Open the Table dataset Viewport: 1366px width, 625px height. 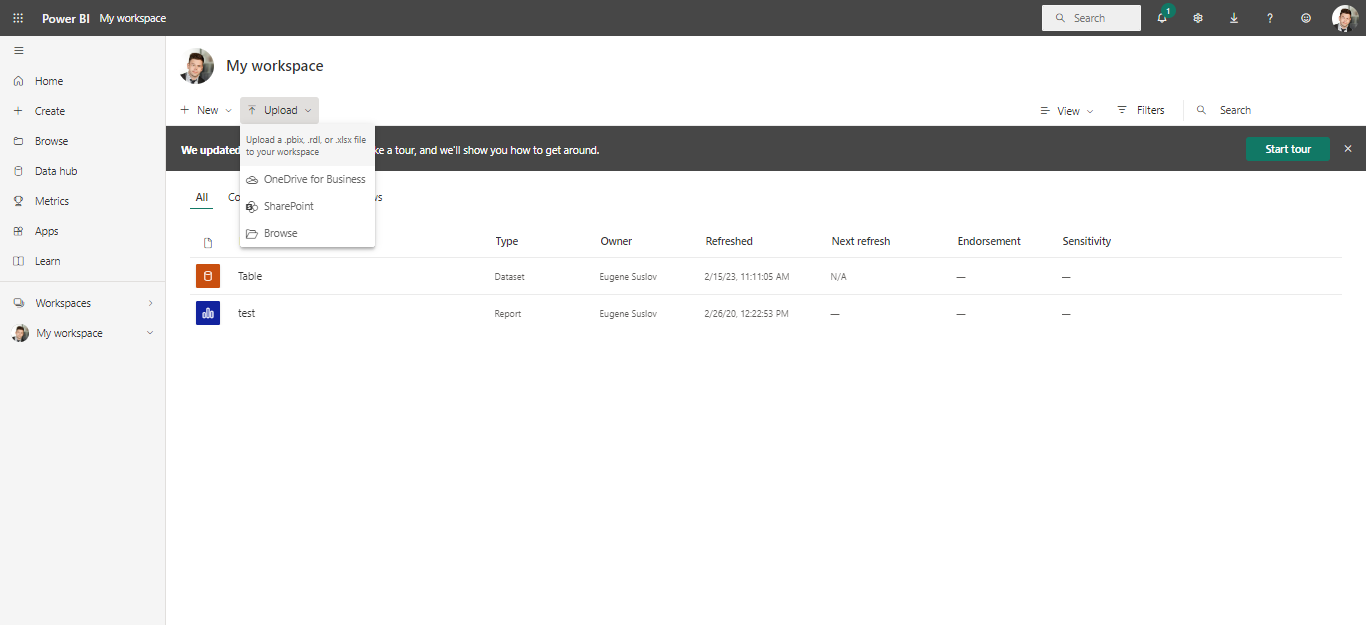[x=250, y=276]
